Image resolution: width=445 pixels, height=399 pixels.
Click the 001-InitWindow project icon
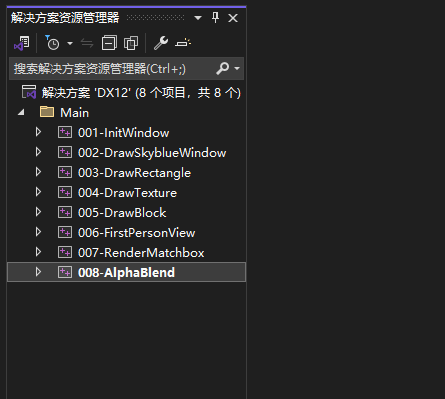(x=65, y=132)
